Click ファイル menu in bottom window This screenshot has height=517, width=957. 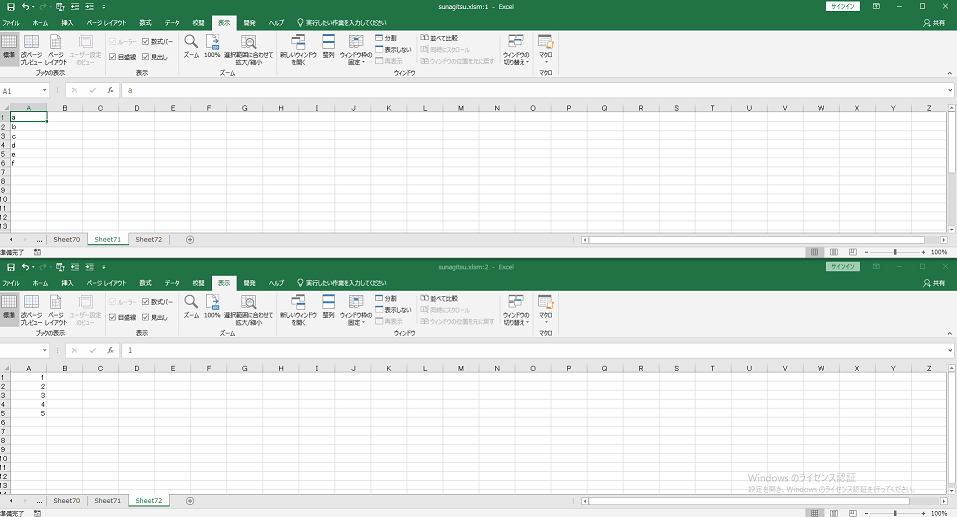click(11, 283)
